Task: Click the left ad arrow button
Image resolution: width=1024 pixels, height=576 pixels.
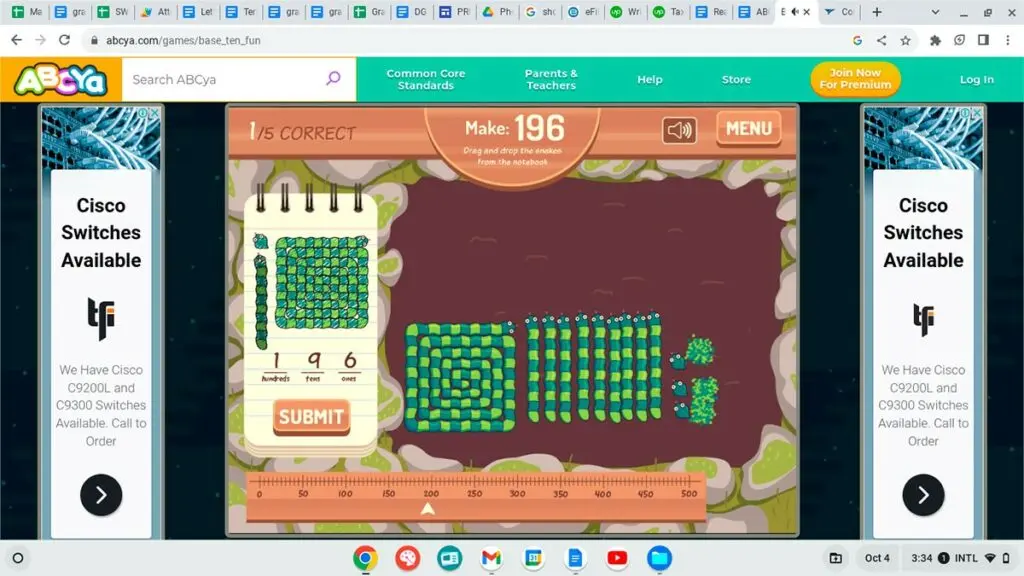Action: (x=101, y=495)
